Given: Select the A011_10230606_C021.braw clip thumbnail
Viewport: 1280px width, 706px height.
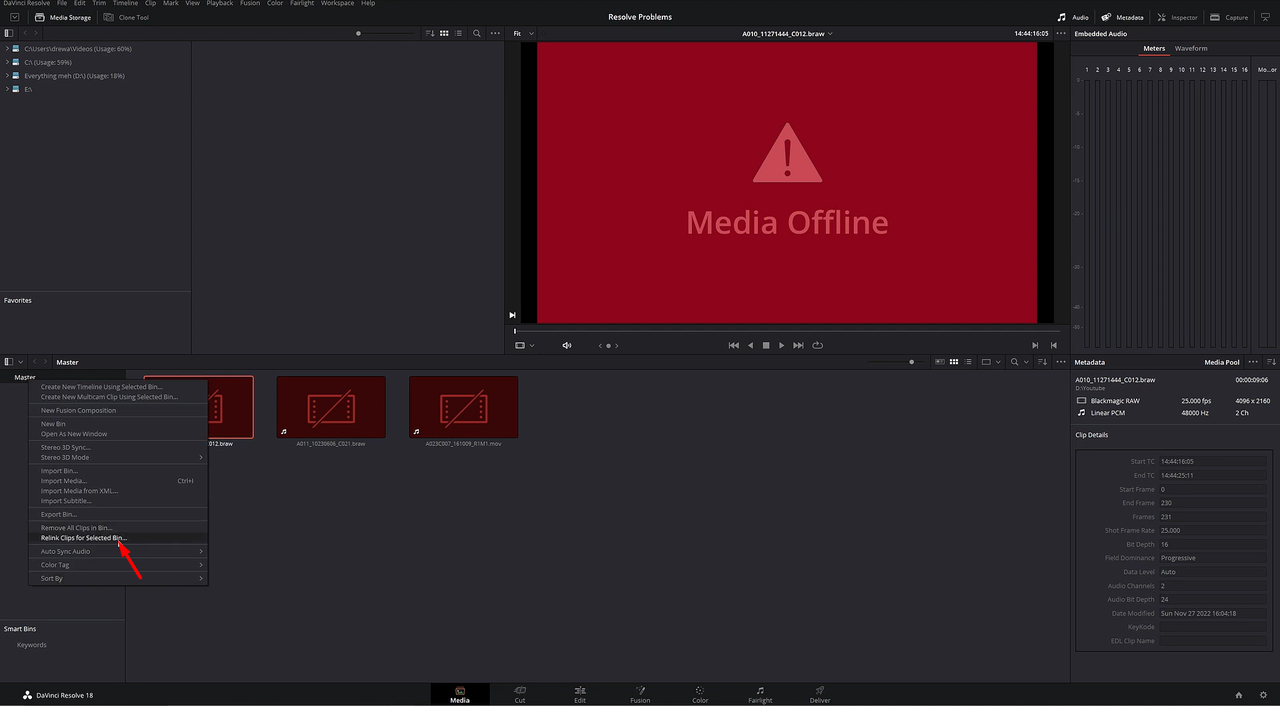Looking at the screenshot, I should 331,407.
